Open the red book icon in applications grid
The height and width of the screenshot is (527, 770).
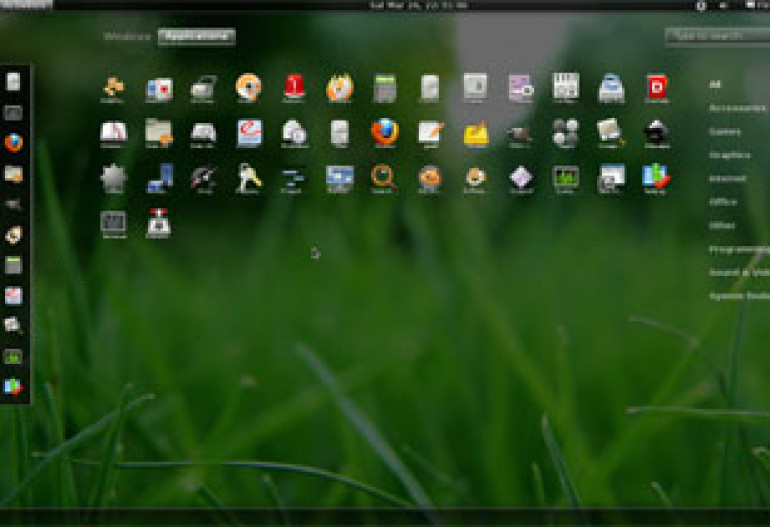pyautogui.click(x=294, y=87)
